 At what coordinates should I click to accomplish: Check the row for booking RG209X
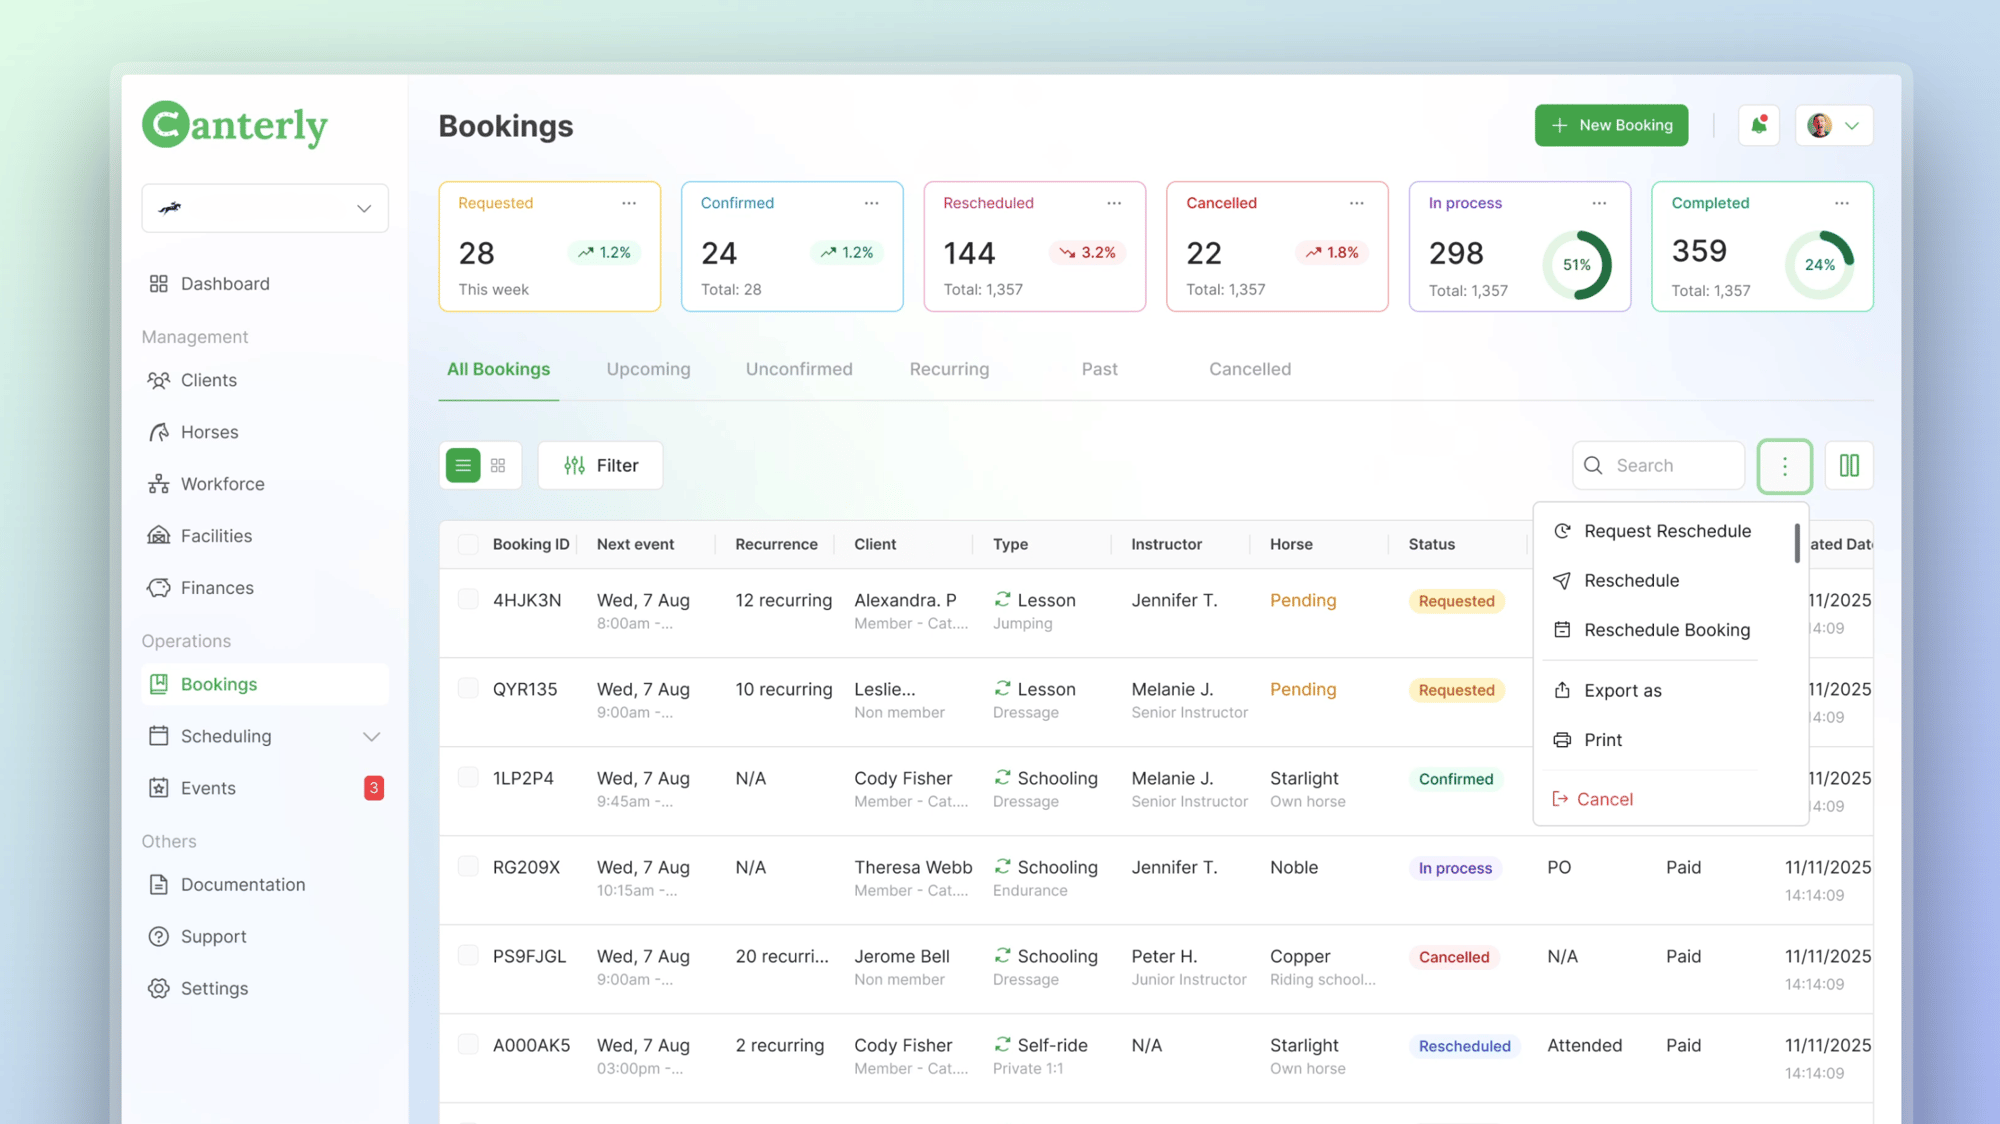pos(468,866)
